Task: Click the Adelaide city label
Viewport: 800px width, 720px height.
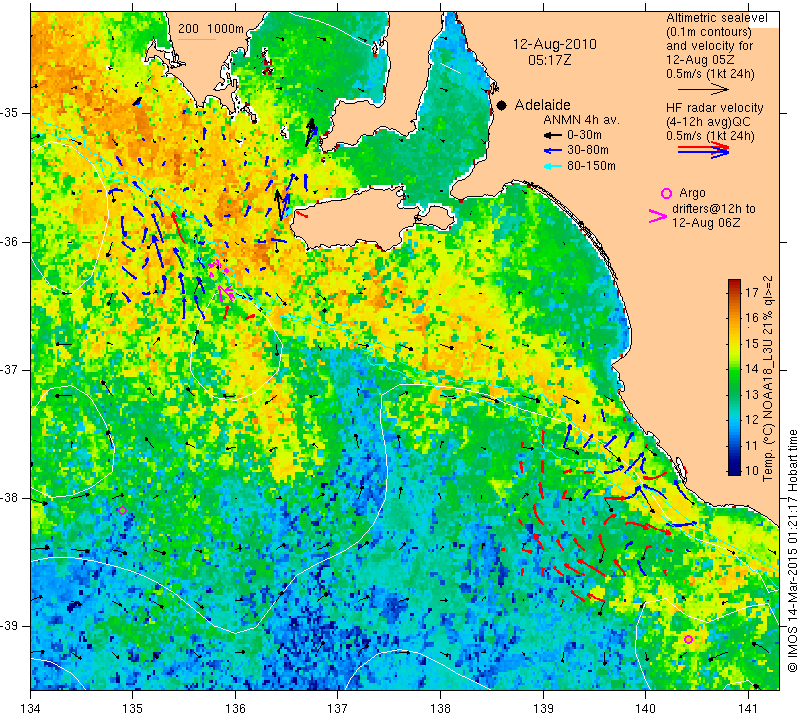Action: (542, 105)
